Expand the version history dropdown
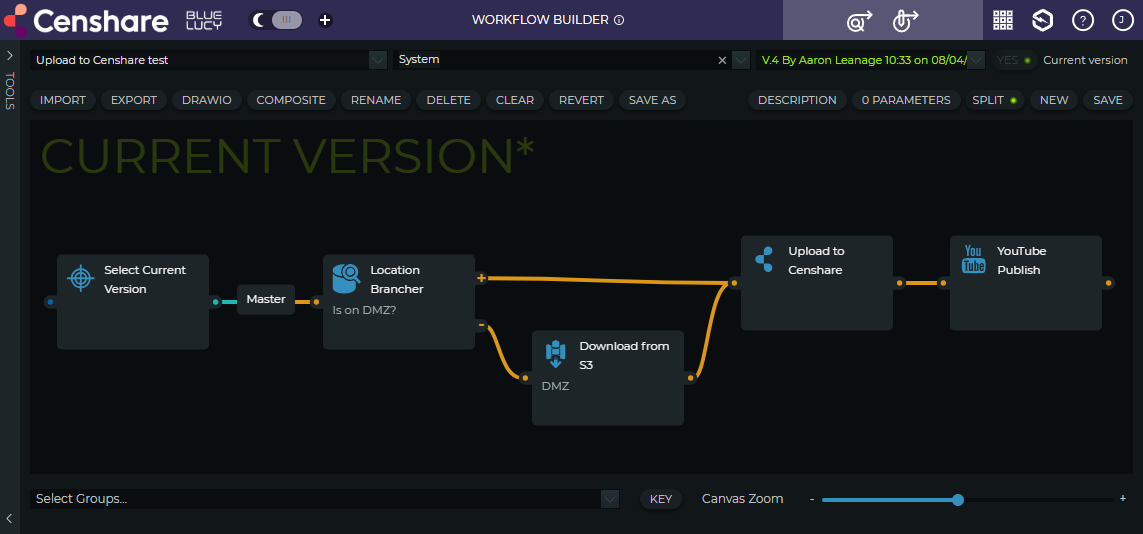Screen dimensions: 1143x534 pos(976,60)
